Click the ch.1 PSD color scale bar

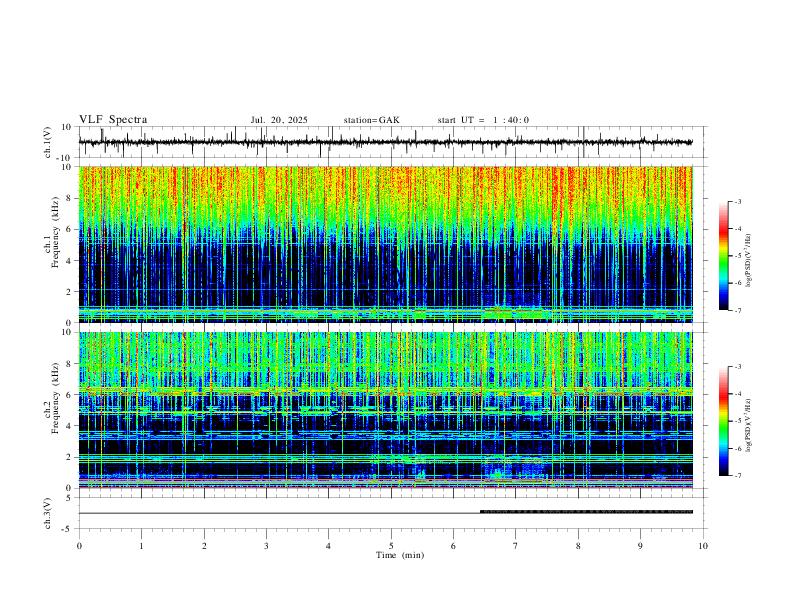(x=723, y=256)
